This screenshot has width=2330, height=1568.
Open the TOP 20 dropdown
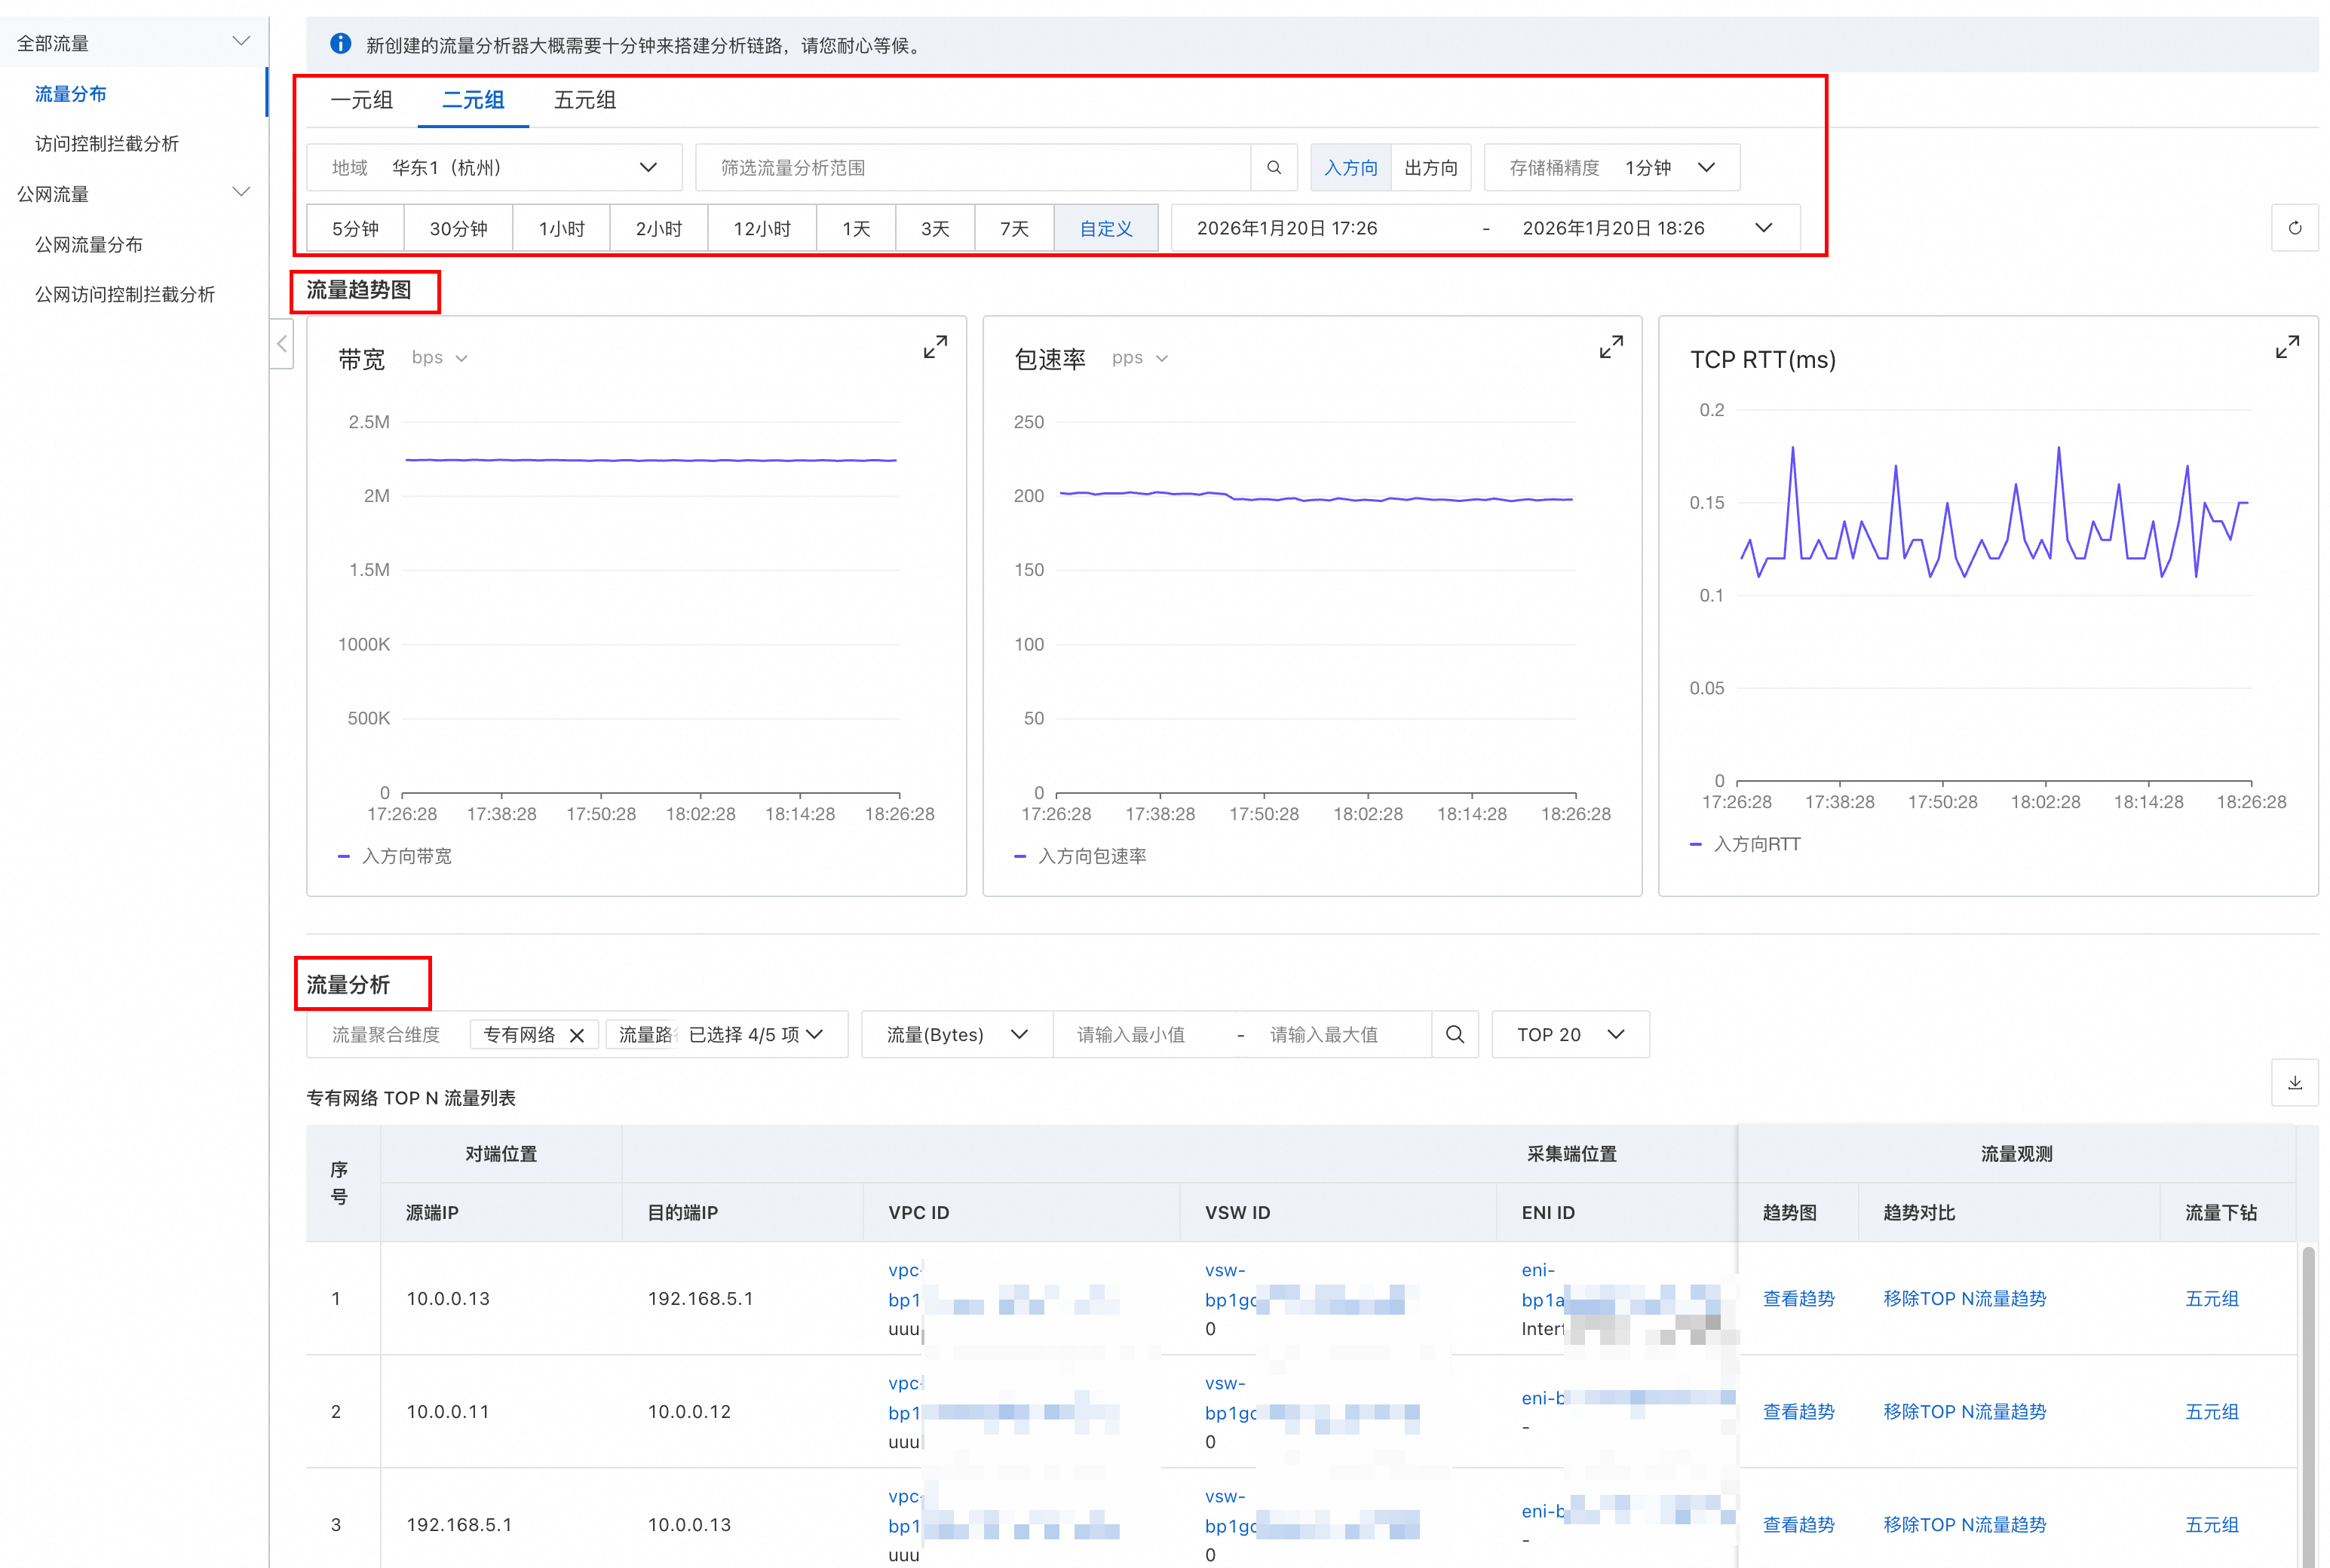click(1569, 1034)
